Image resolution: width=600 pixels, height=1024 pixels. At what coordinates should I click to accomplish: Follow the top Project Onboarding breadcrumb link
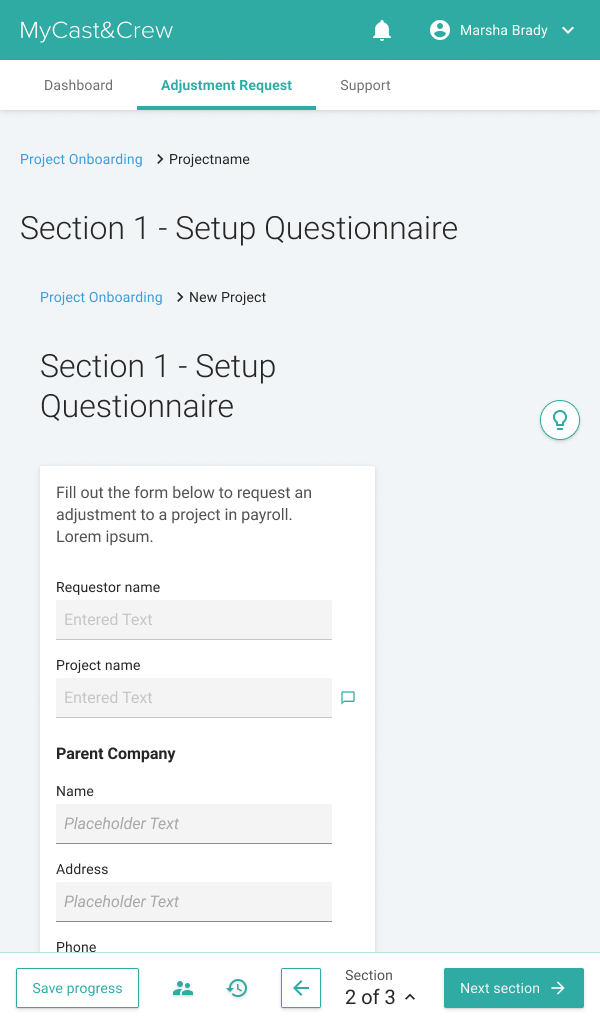point(81,159)
